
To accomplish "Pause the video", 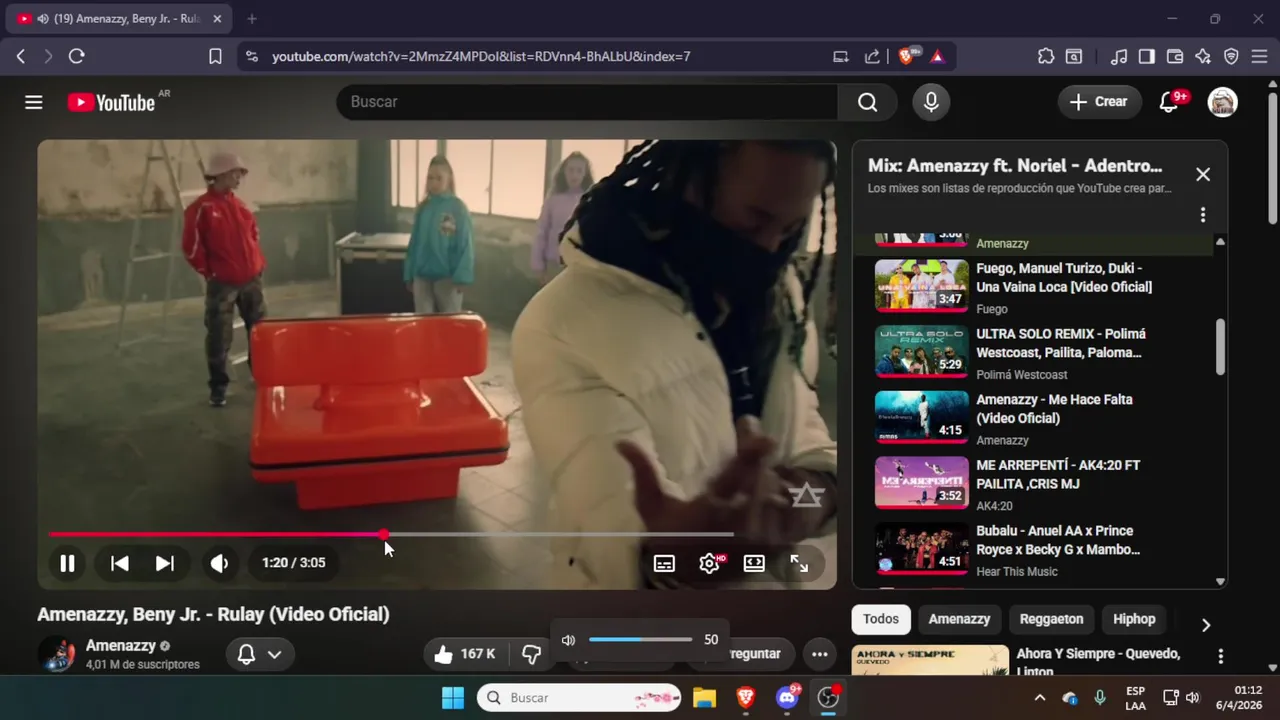I will (x=67, y=563).
